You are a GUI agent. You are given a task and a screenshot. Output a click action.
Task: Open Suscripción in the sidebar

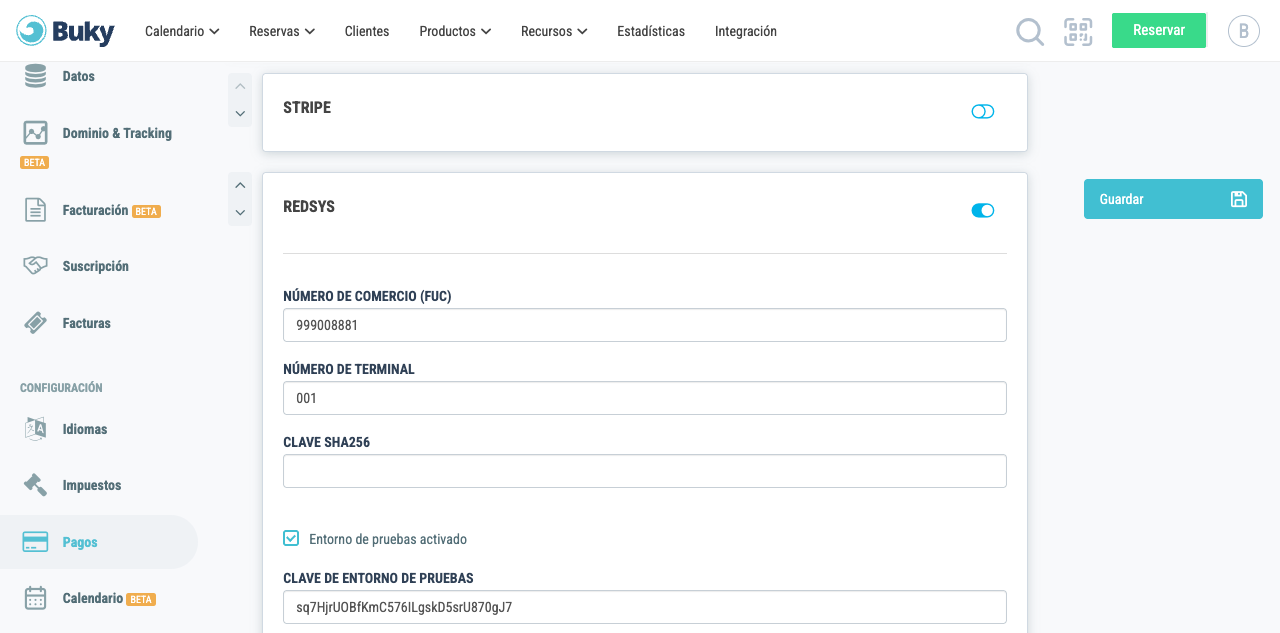pyautogui.click(x=96, y=266)
